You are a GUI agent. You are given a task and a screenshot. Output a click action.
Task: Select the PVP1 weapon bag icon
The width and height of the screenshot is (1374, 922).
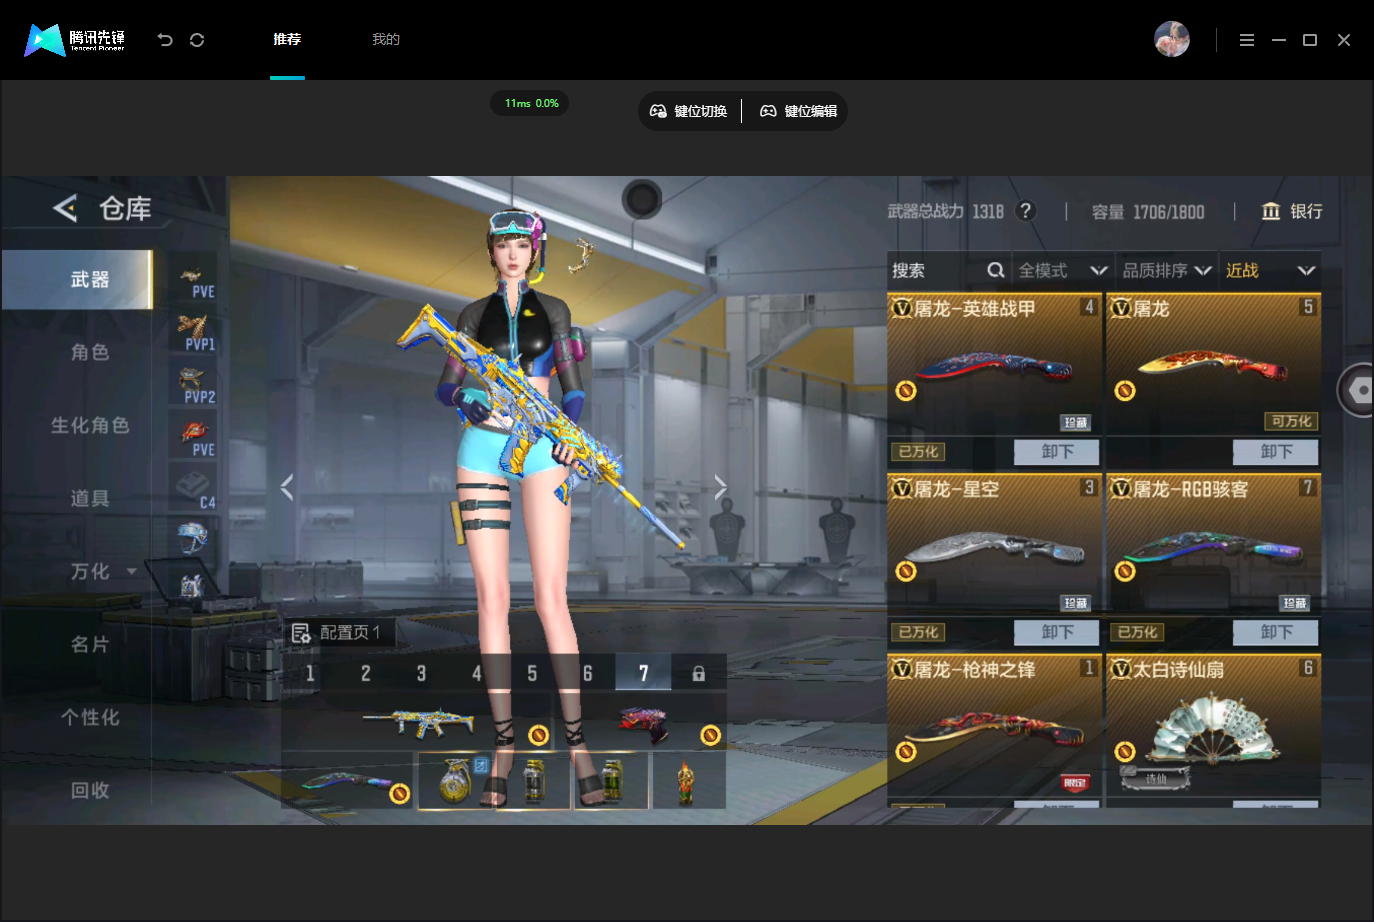point(194,332)
